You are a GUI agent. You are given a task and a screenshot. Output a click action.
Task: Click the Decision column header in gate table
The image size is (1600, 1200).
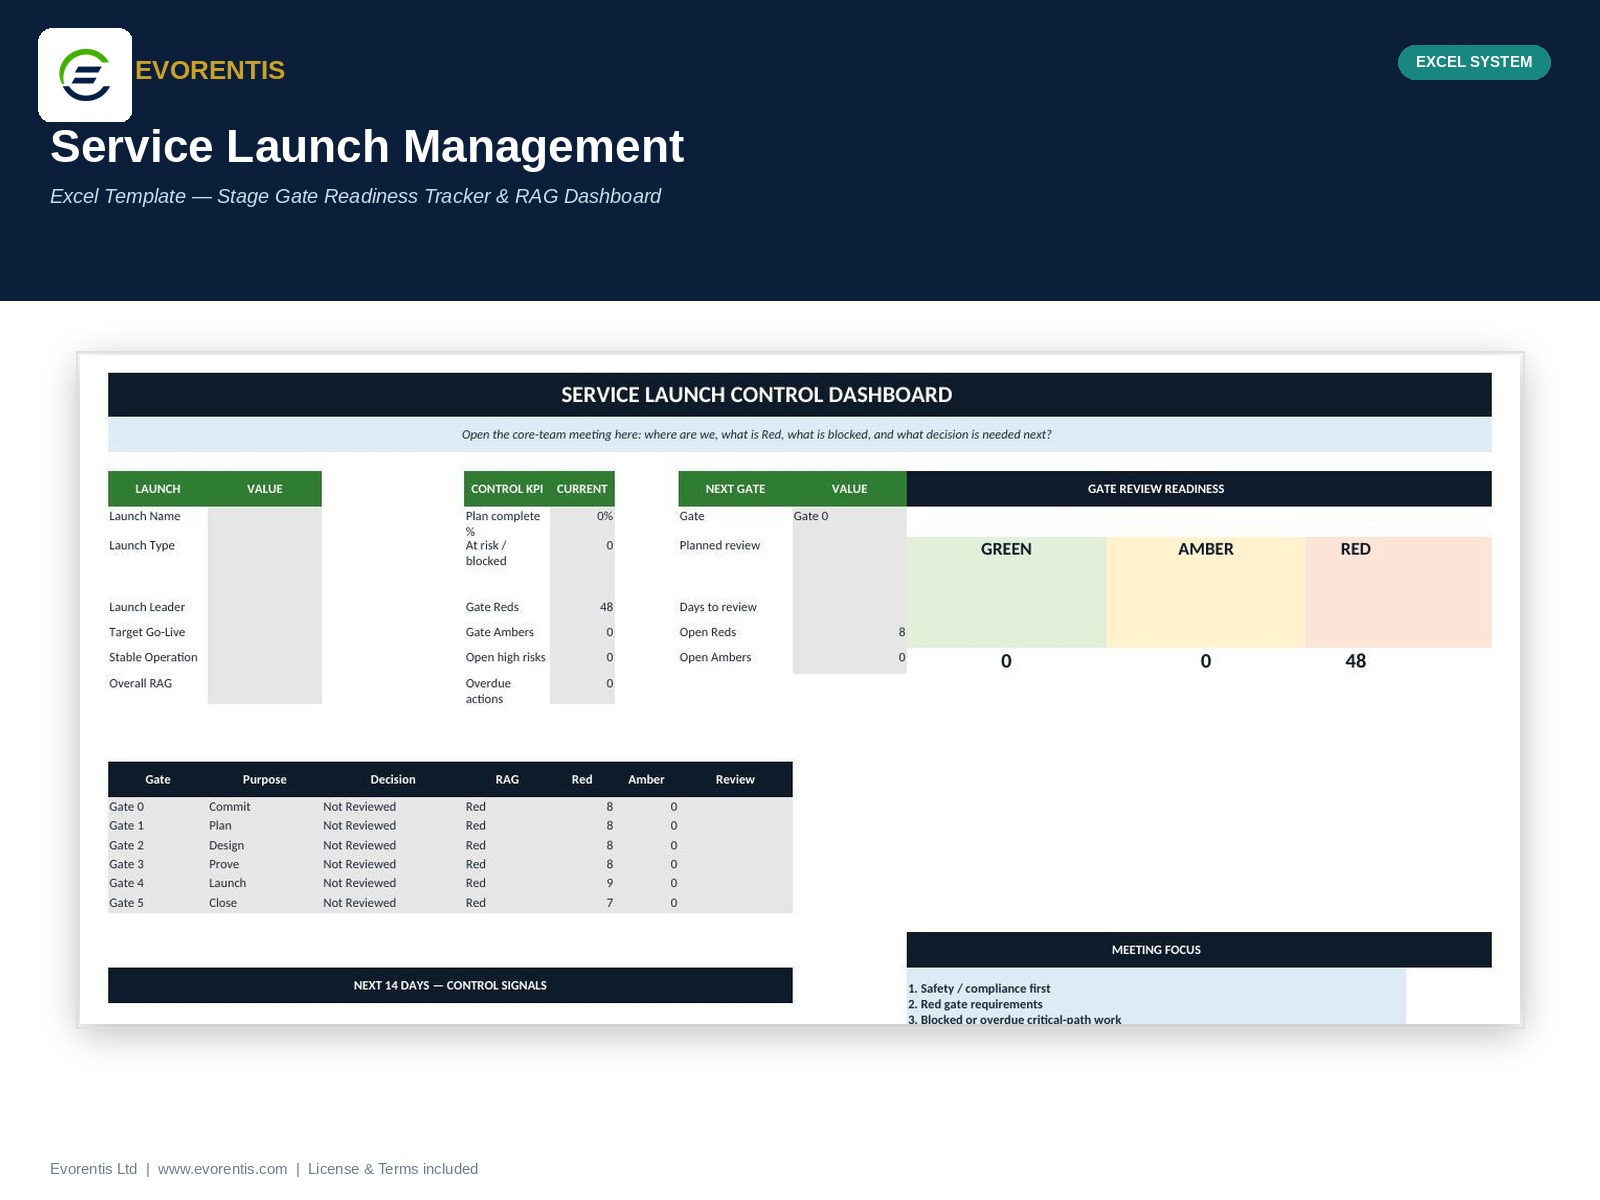click(x=393, y=780)
